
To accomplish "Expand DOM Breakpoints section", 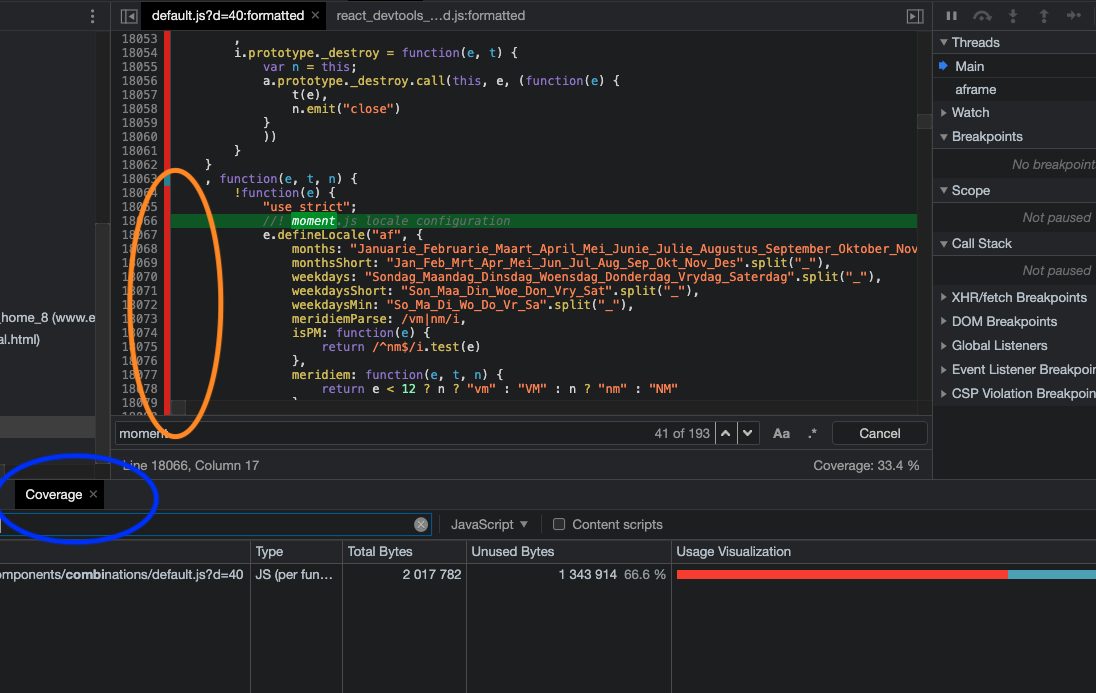I will tap(944, 322).
